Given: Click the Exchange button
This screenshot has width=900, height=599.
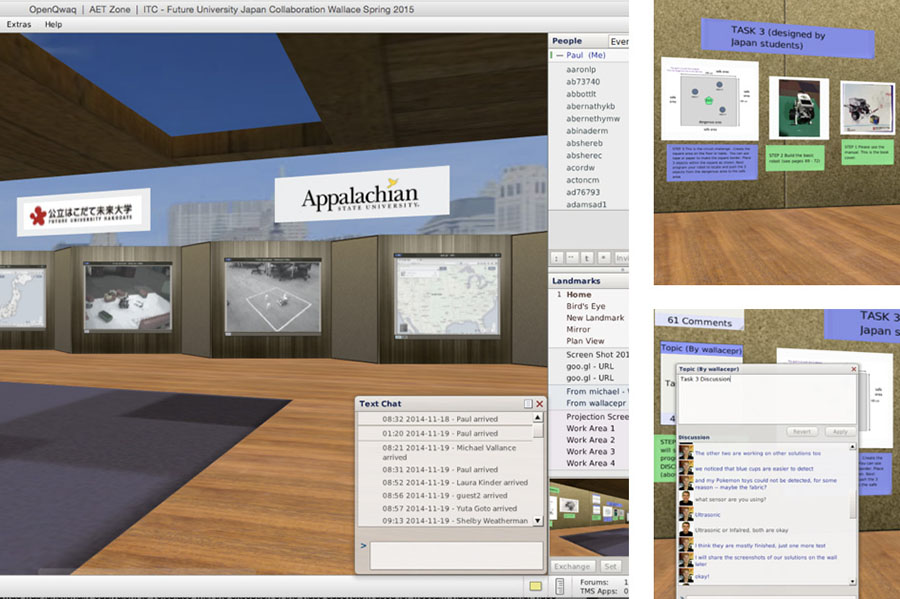Looking at the screenshot, I should point(572,566).
